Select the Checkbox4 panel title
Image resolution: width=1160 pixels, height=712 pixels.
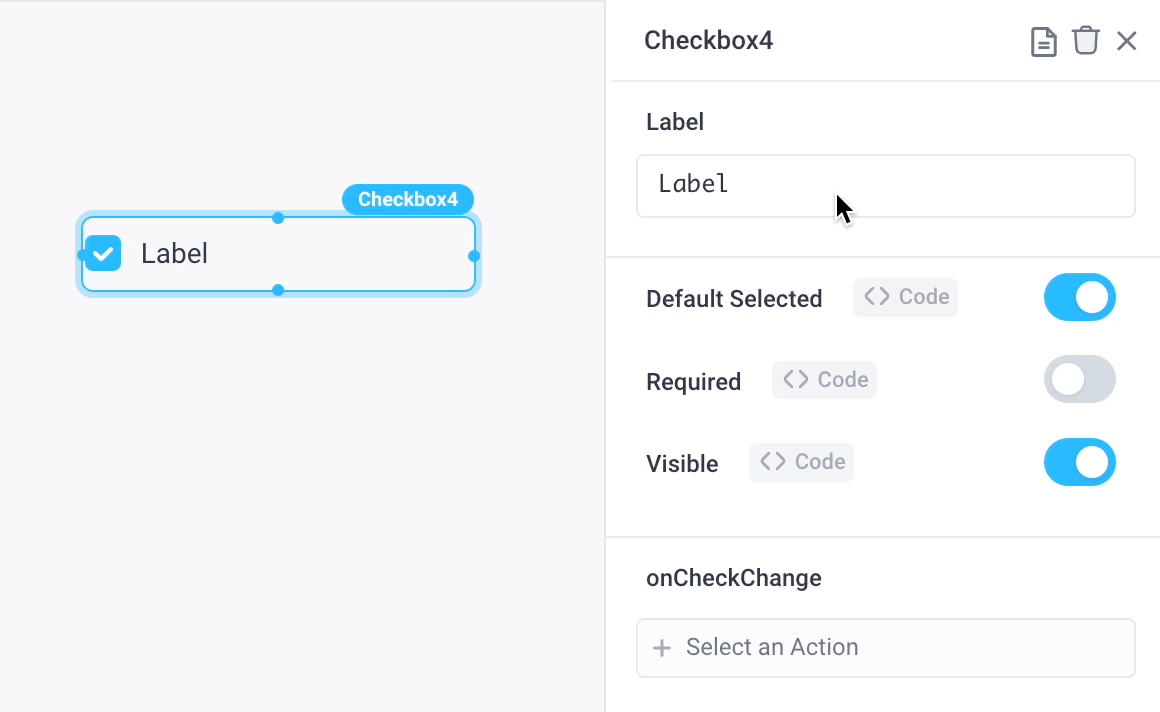pyautogui.click(x=708, y=40)
